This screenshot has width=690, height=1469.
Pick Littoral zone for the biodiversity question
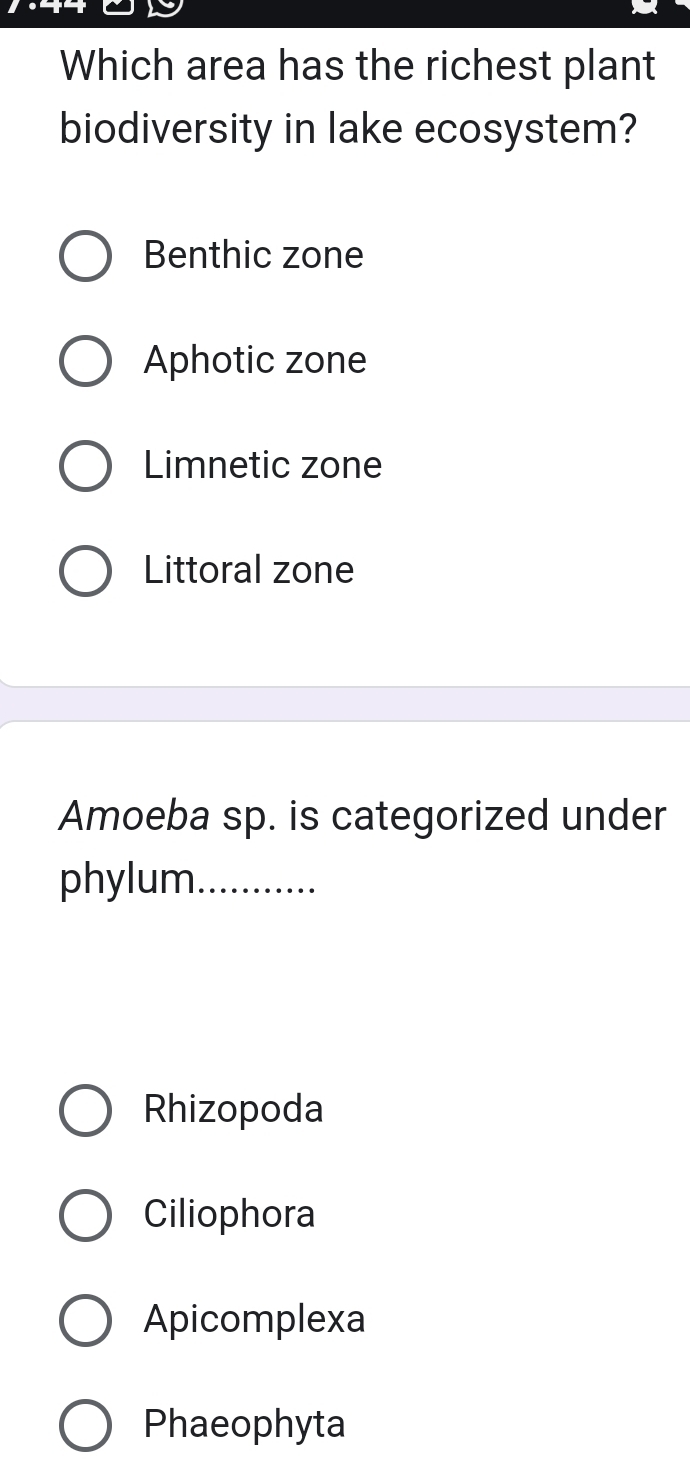click(85, 571)
